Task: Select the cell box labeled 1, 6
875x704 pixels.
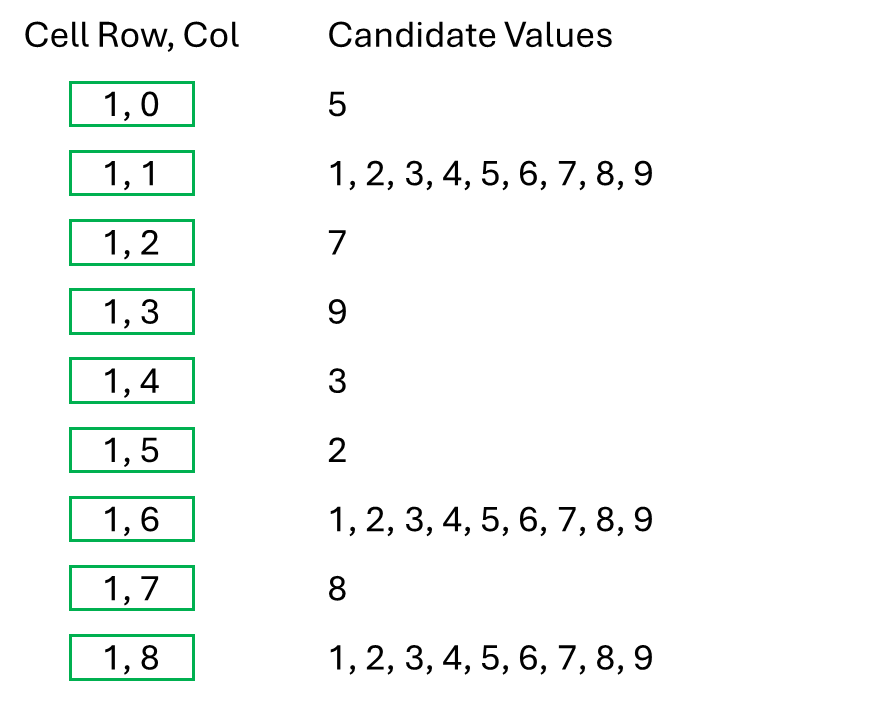Action: (x=131, y=520)
